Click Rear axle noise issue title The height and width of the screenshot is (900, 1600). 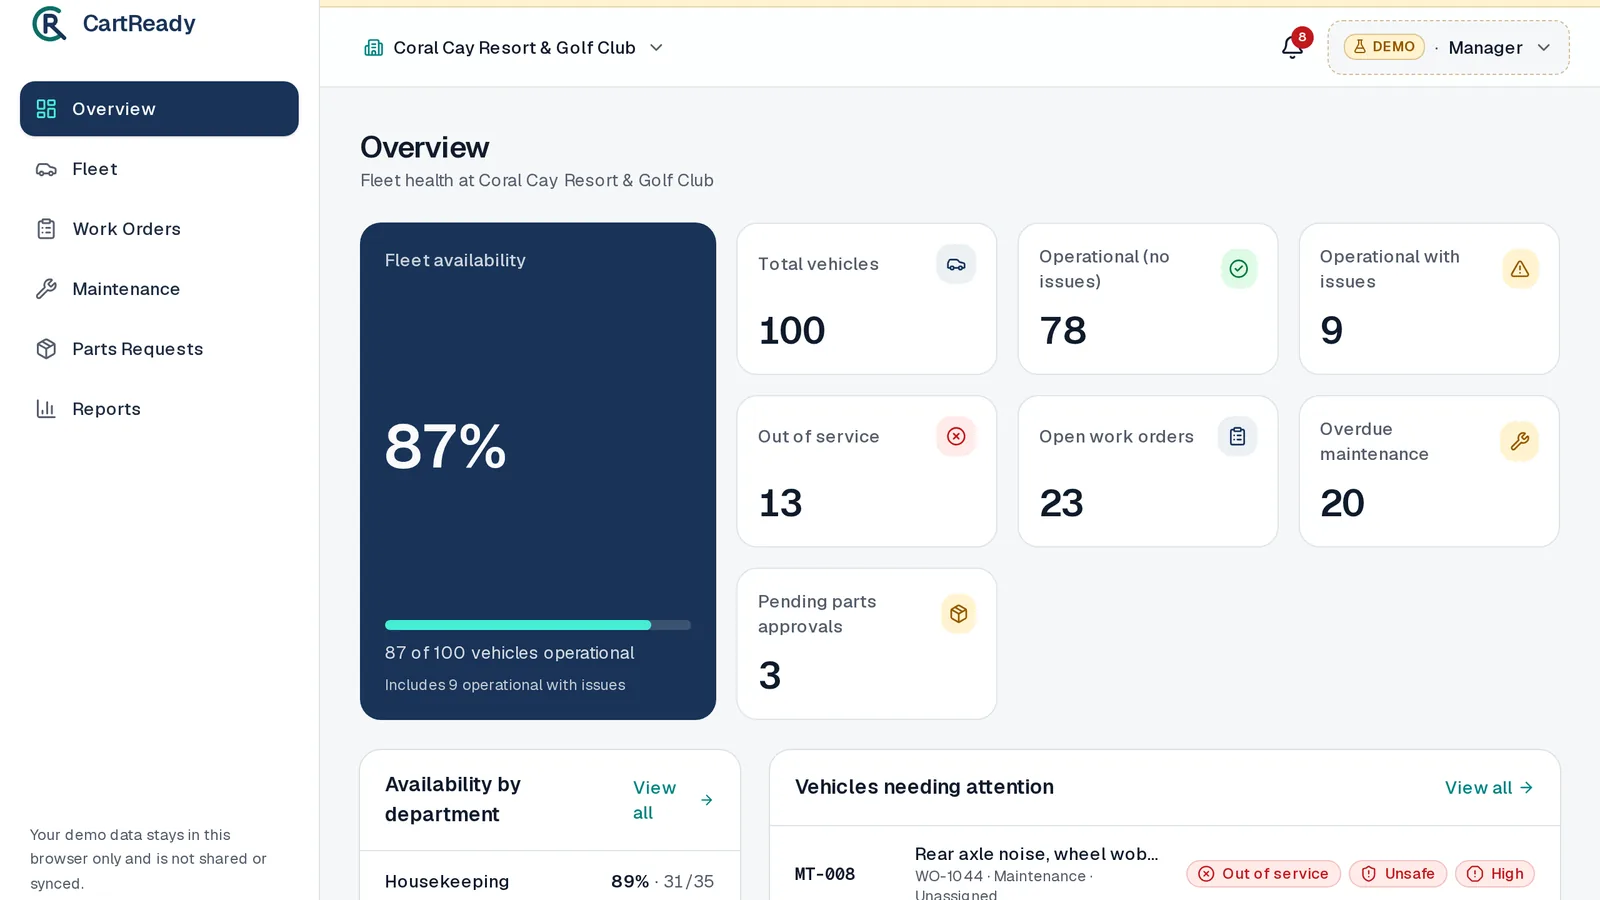pyautogui.click(x=1037, y=854)
